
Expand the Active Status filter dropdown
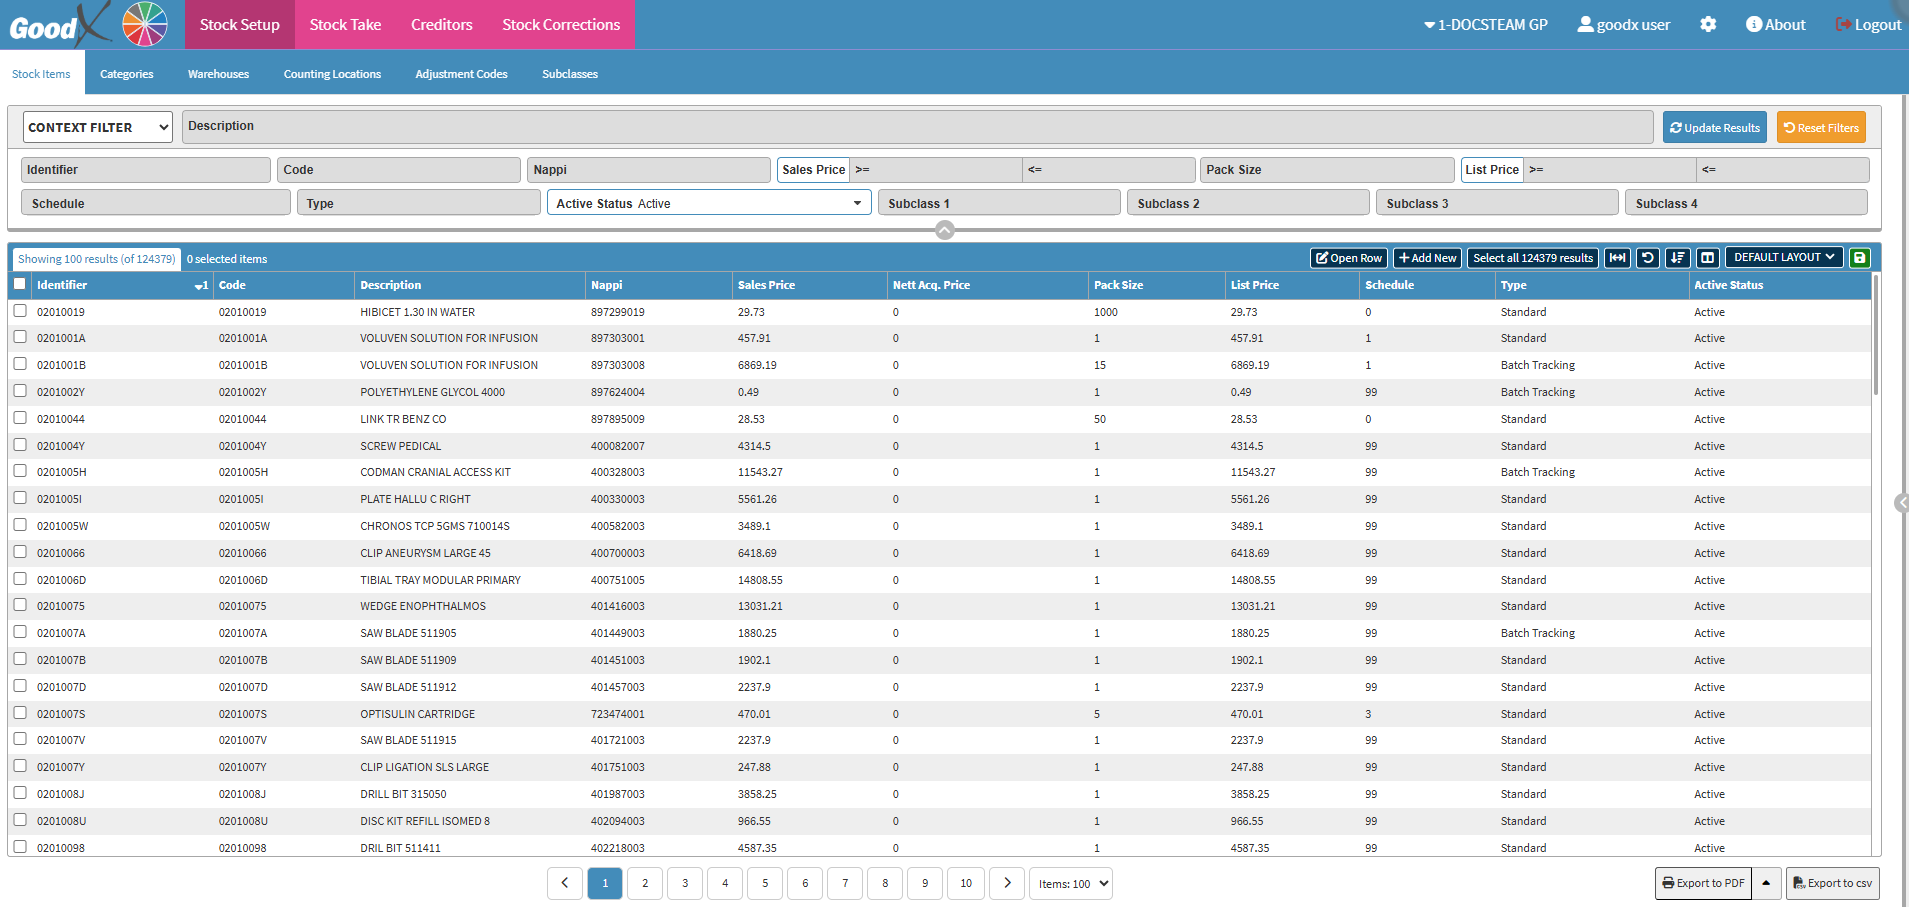(709, 203)
